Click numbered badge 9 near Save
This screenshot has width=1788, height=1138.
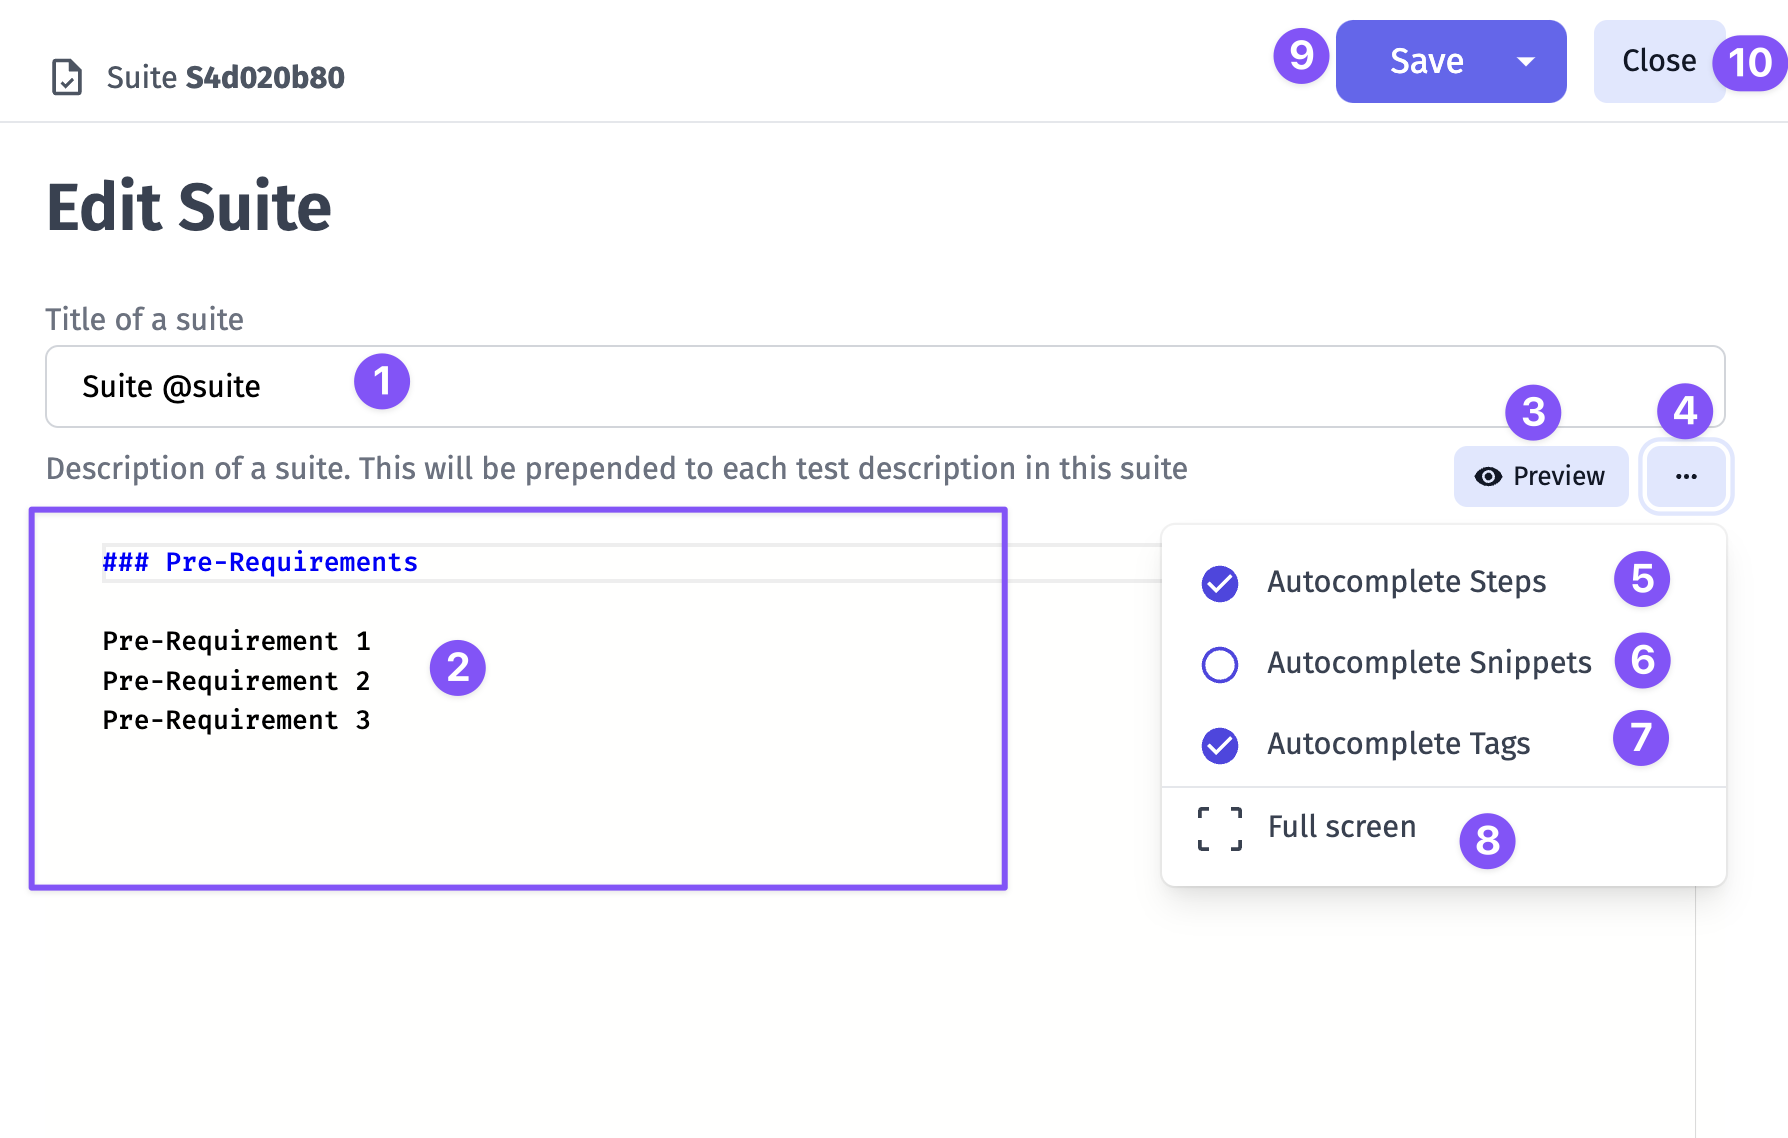[x=1300, y=55]
